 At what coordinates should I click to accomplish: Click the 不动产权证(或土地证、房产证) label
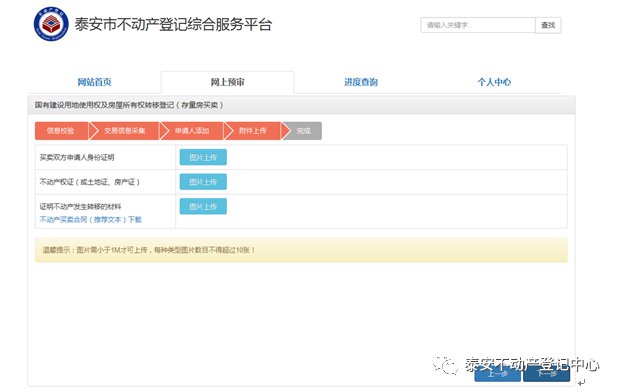tap(90, 182)
